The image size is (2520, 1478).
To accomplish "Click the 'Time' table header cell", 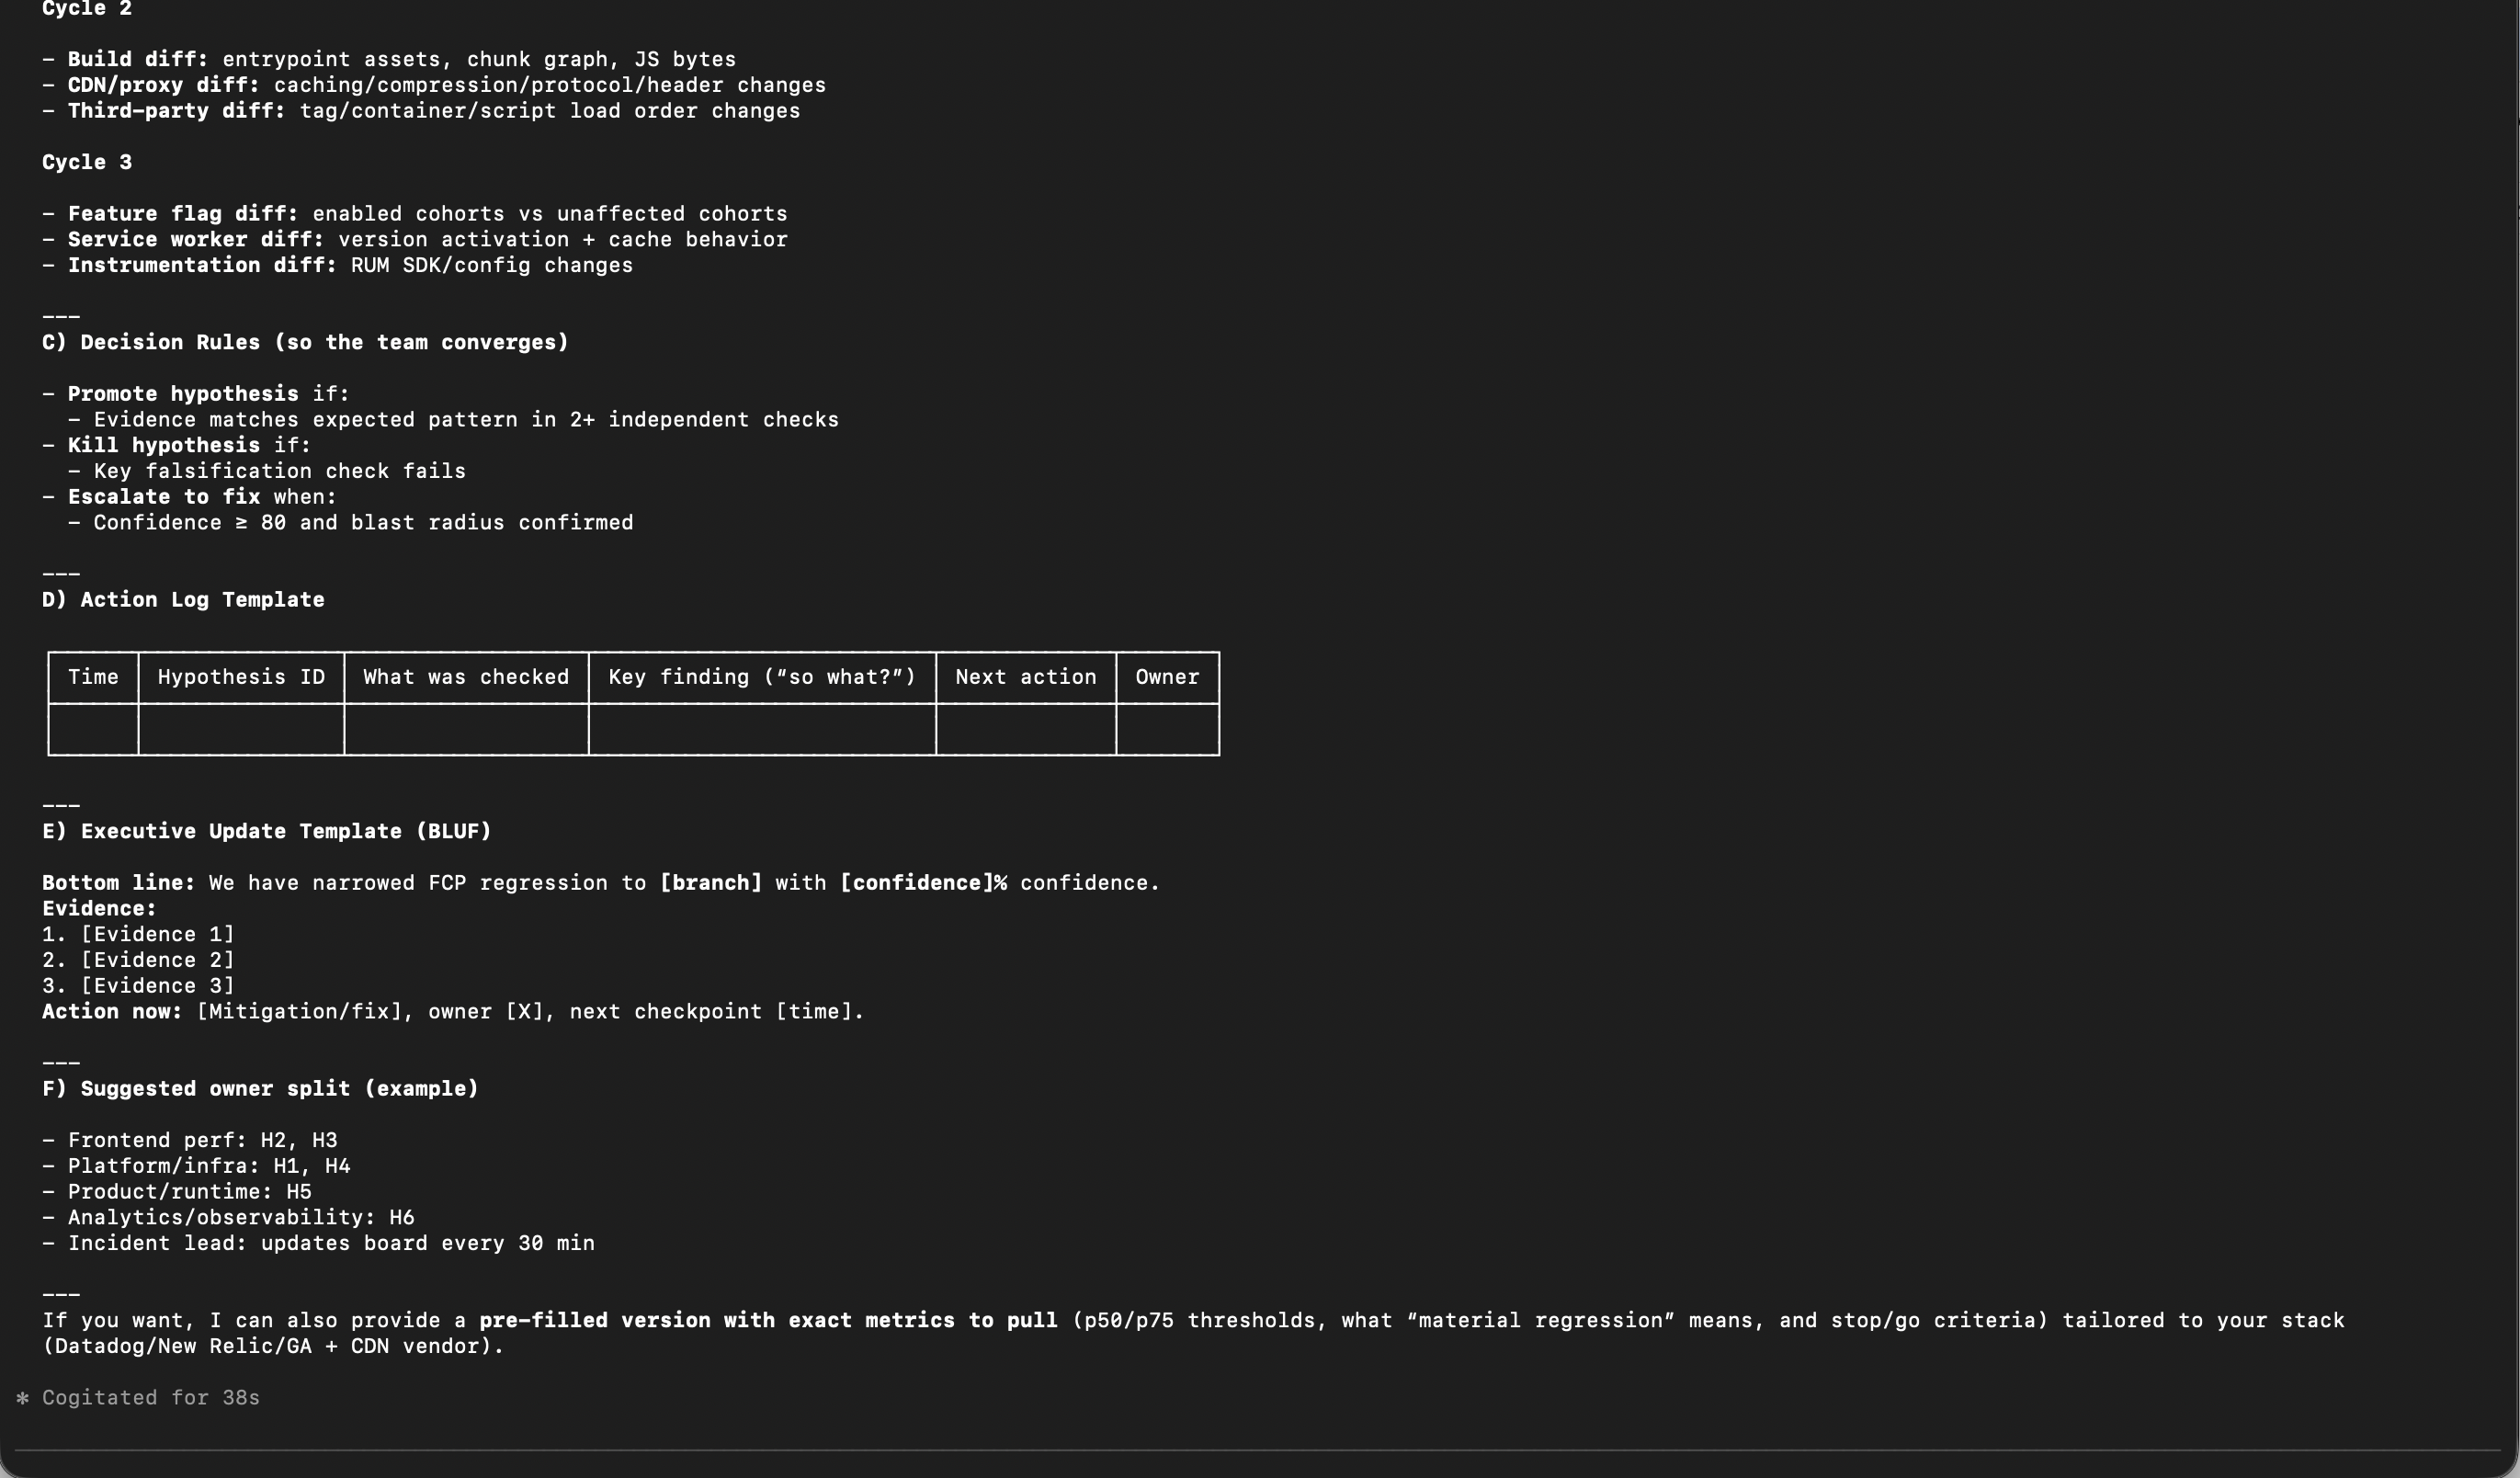I will tap(93, 677).
